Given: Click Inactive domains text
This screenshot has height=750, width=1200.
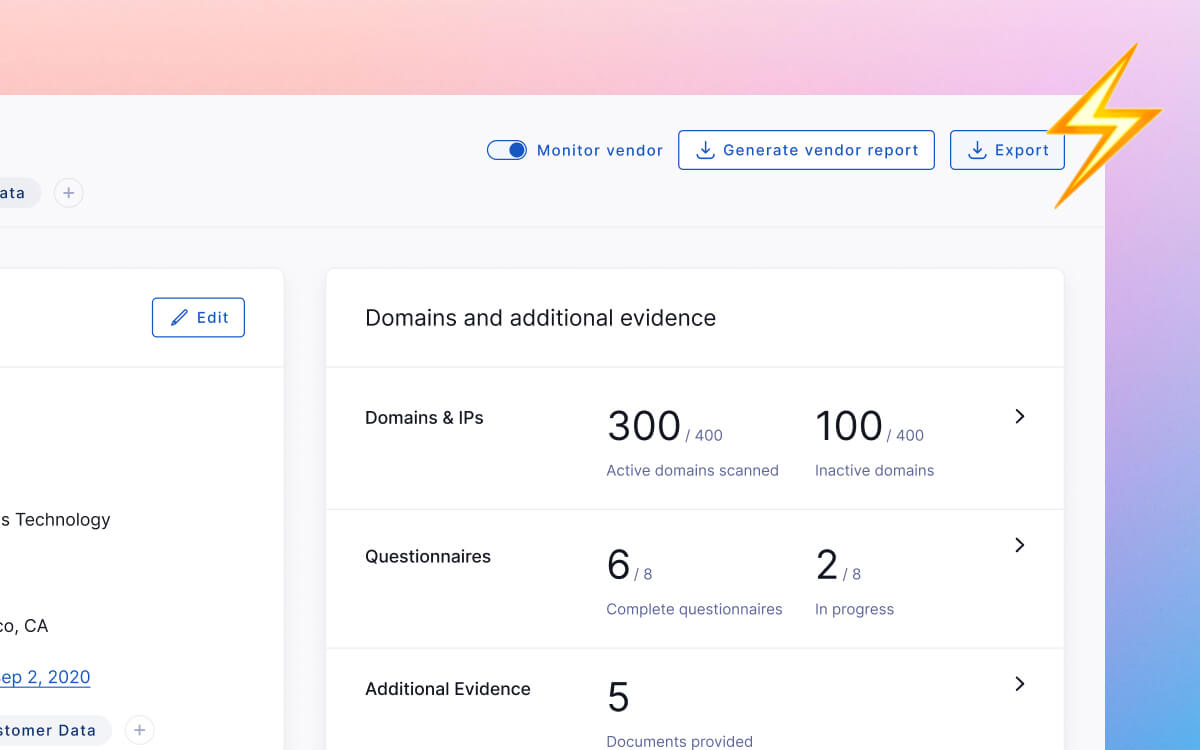Looking at the screenshot, I should tap(874, 470).
